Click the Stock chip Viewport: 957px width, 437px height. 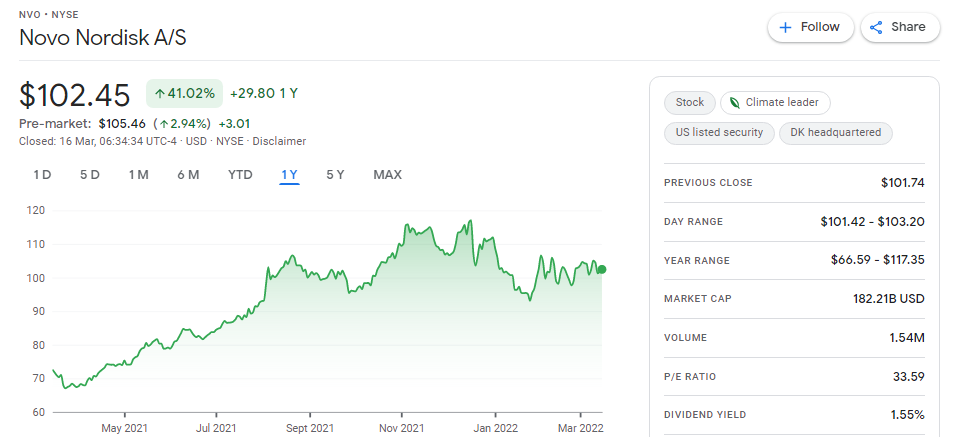pos(690,103)
